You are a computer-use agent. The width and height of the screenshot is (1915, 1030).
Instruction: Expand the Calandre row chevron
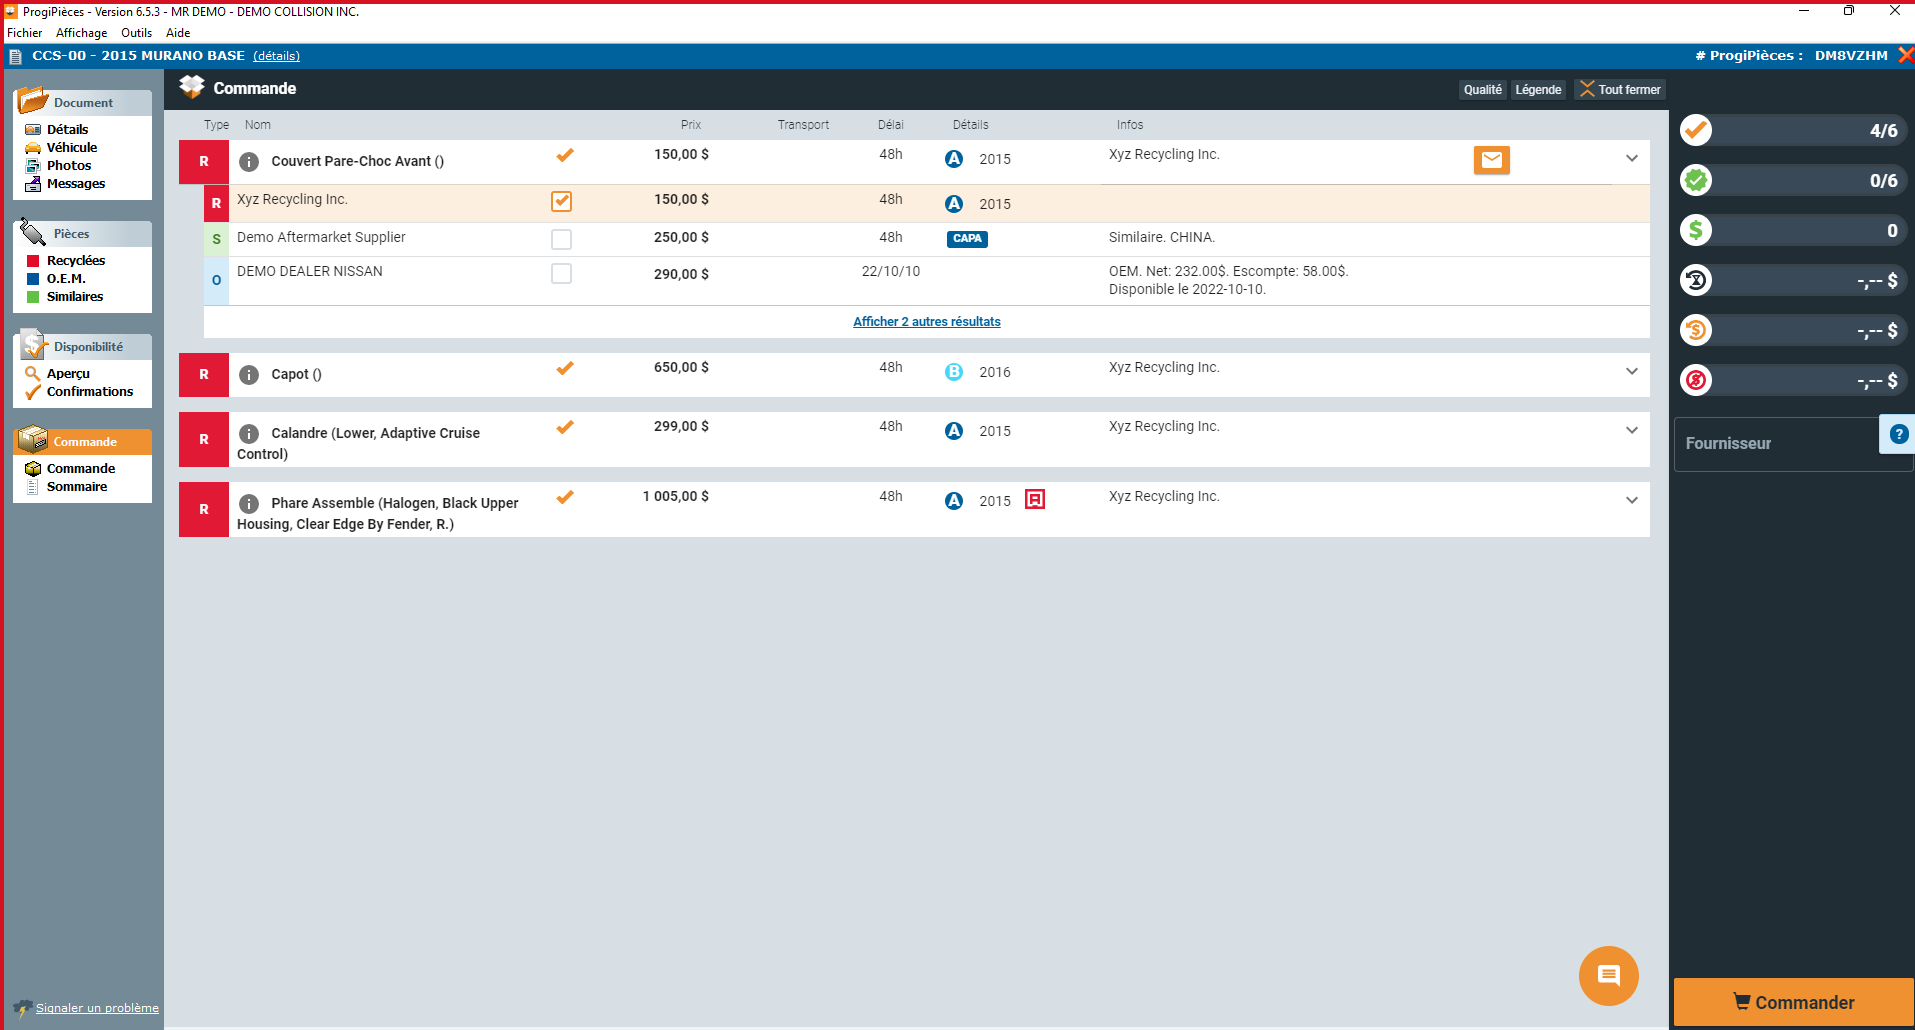coord(1631,430)
